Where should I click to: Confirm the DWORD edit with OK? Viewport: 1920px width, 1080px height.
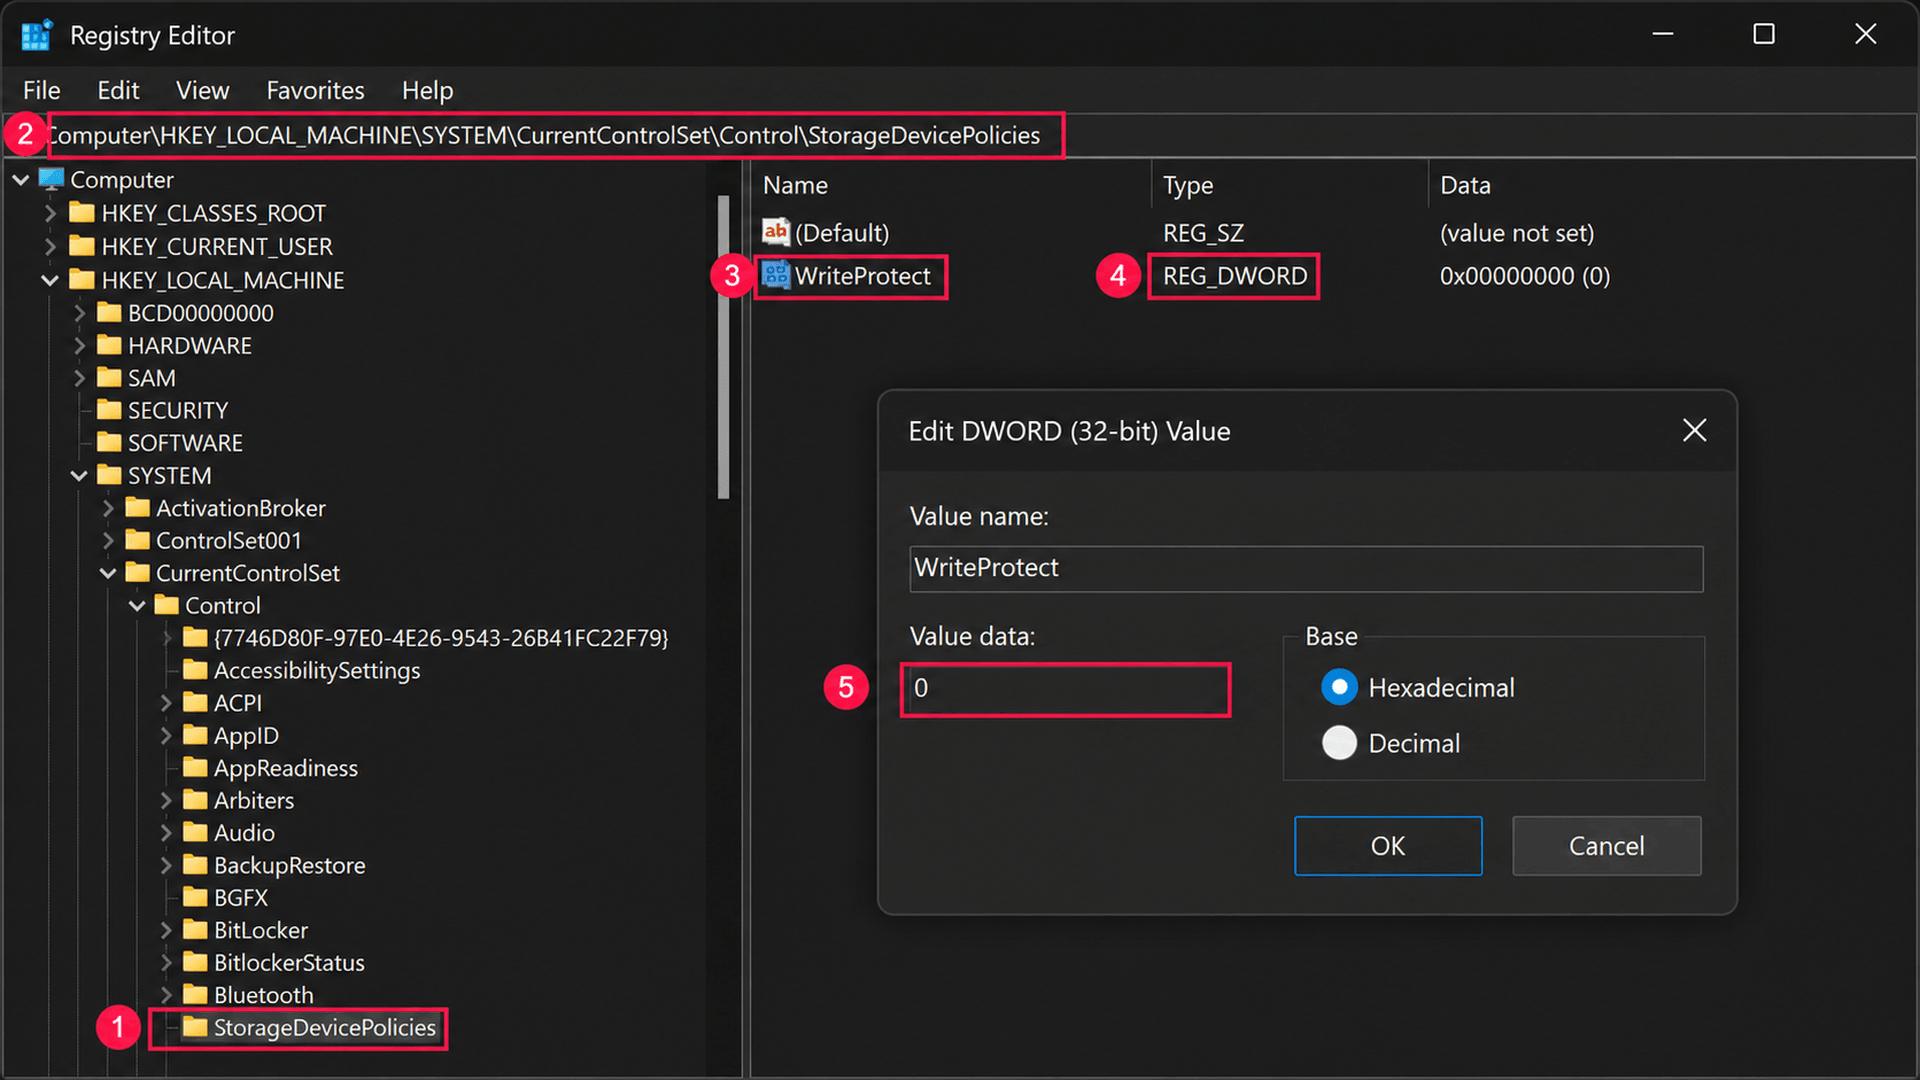coord(1388,846)
